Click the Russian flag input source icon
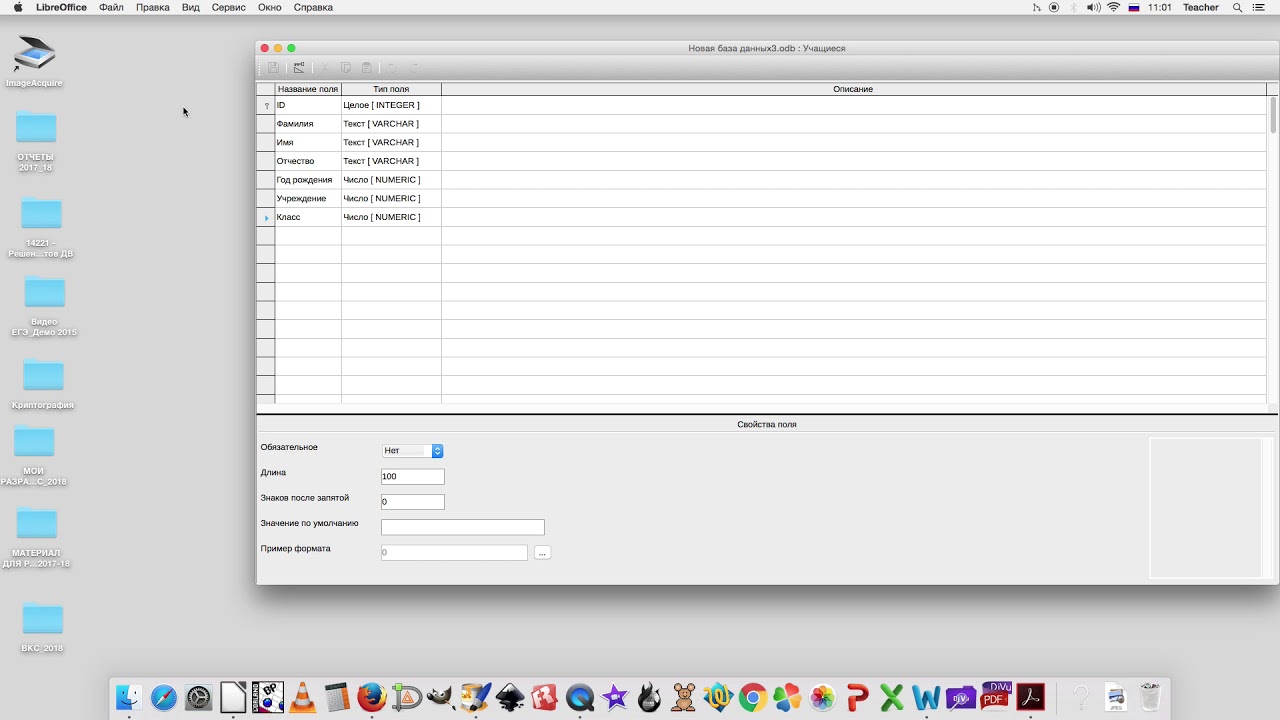 point(1134,7)
